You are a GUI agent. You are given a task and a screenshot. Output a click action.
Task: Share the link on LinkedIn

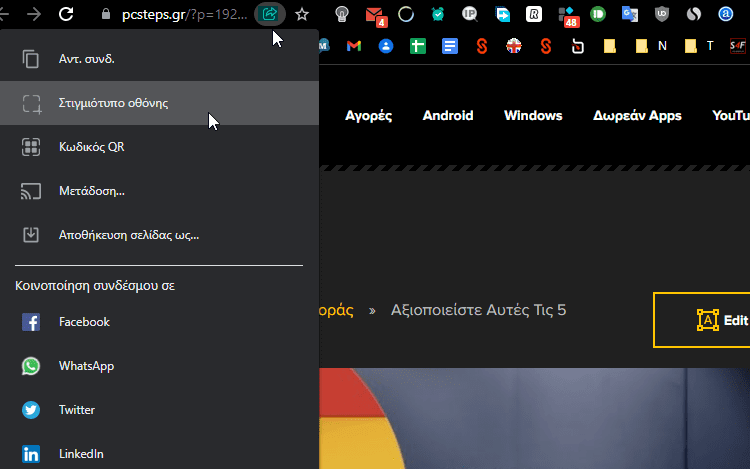pyautogui.click(x=159, y=454)
